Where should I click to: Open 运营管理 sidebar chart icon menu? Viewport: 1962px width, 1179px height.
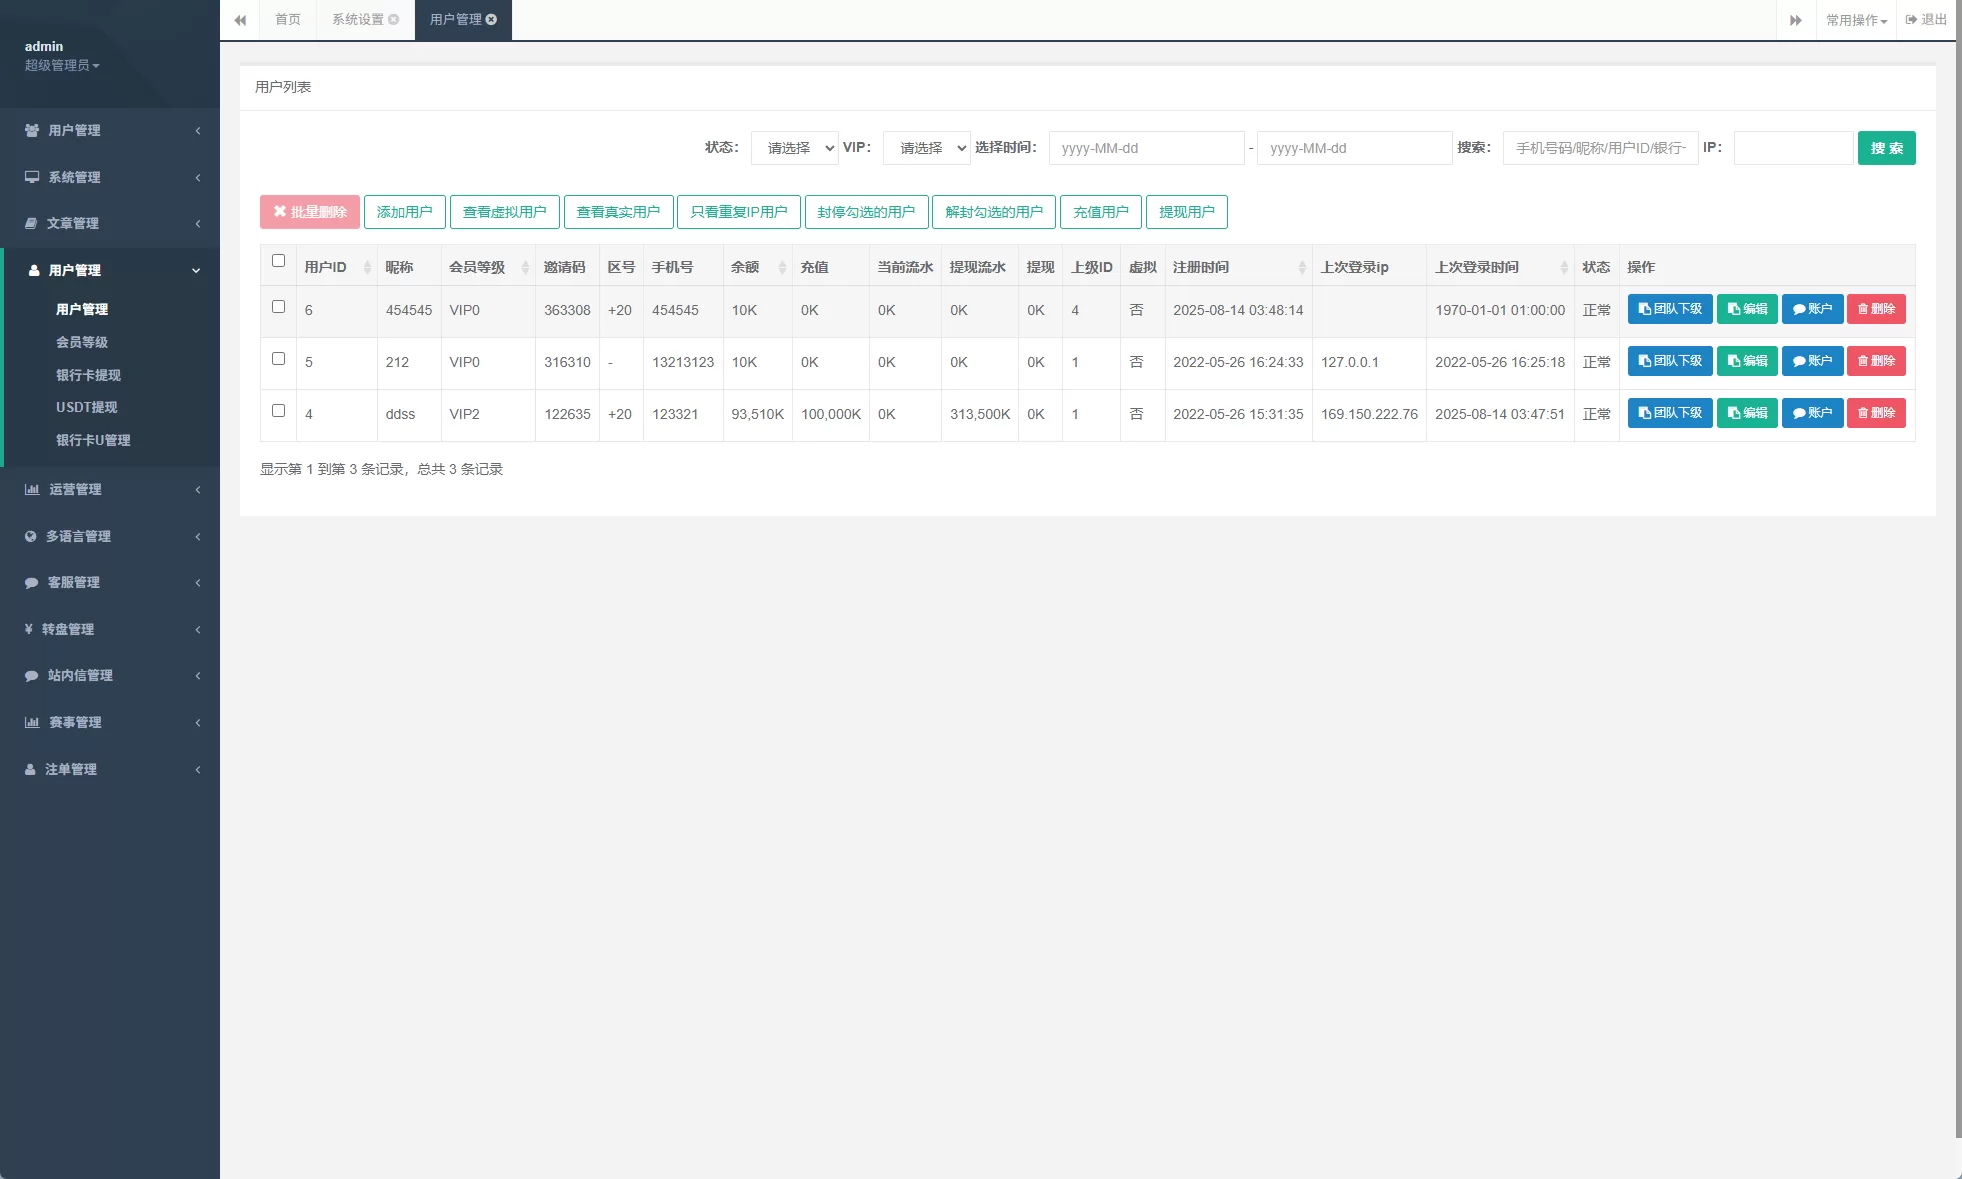pos(32,489)
